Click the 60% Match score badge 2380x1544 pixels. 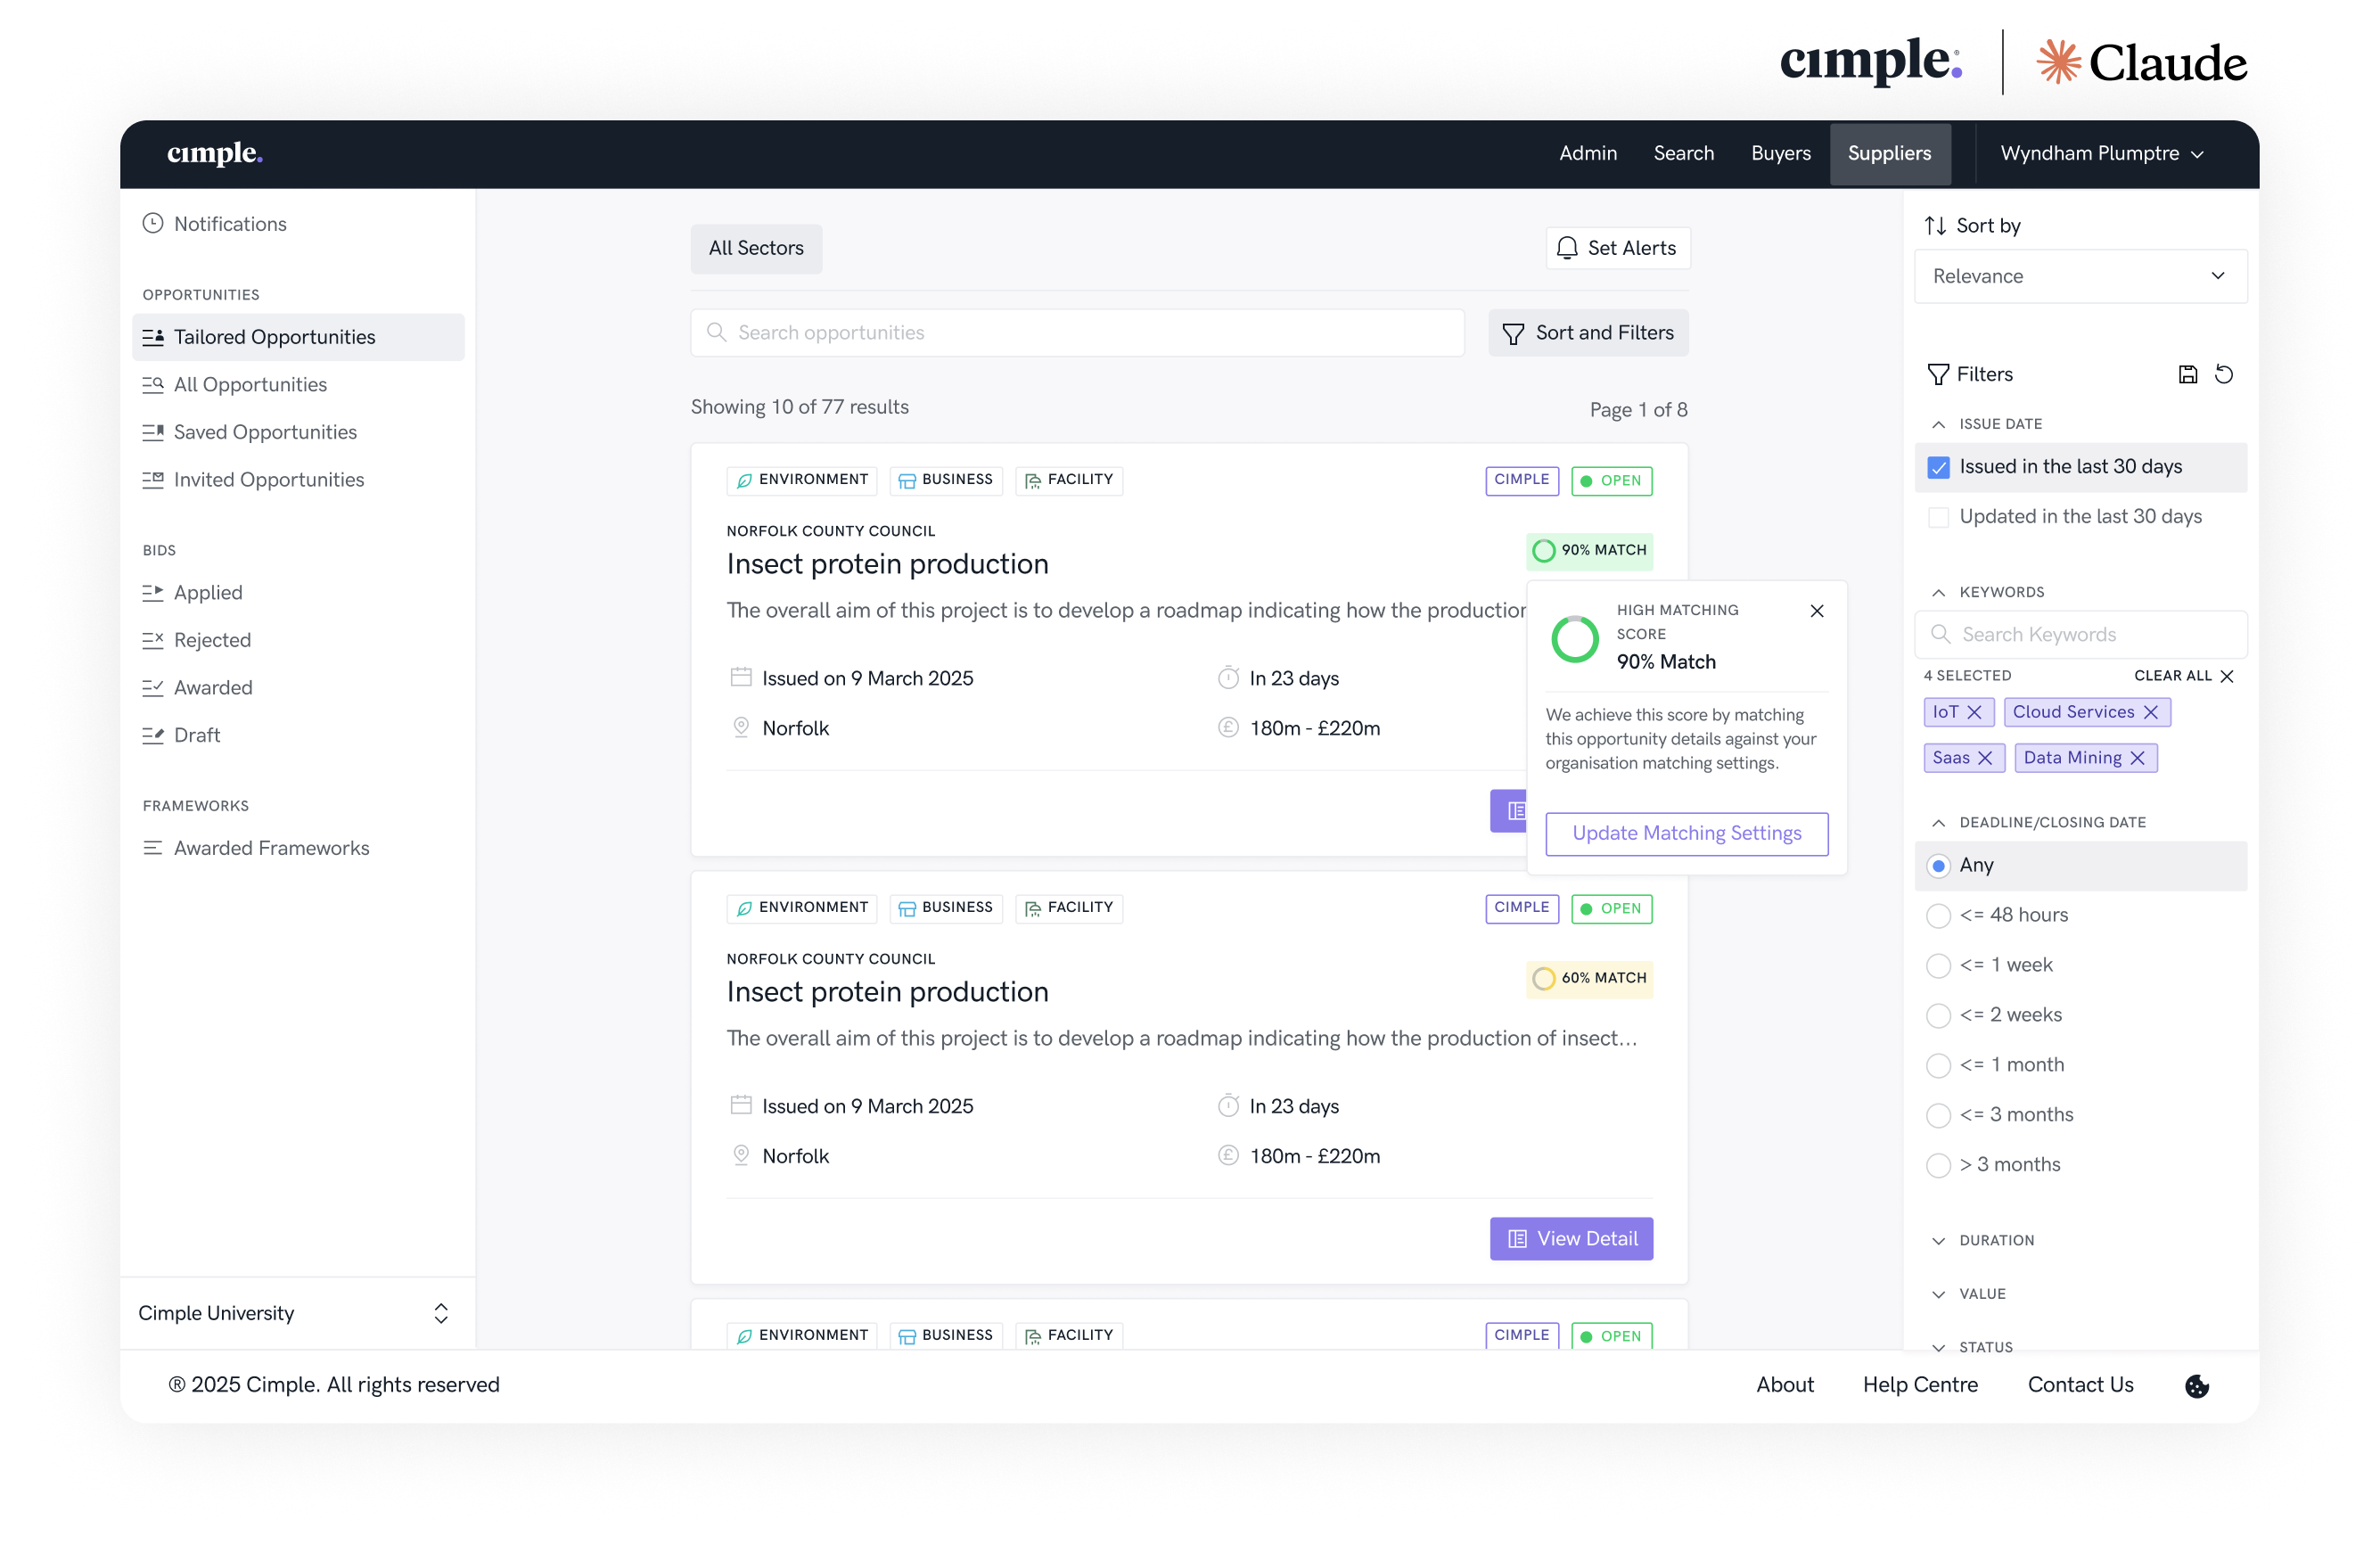(1590, 978)
